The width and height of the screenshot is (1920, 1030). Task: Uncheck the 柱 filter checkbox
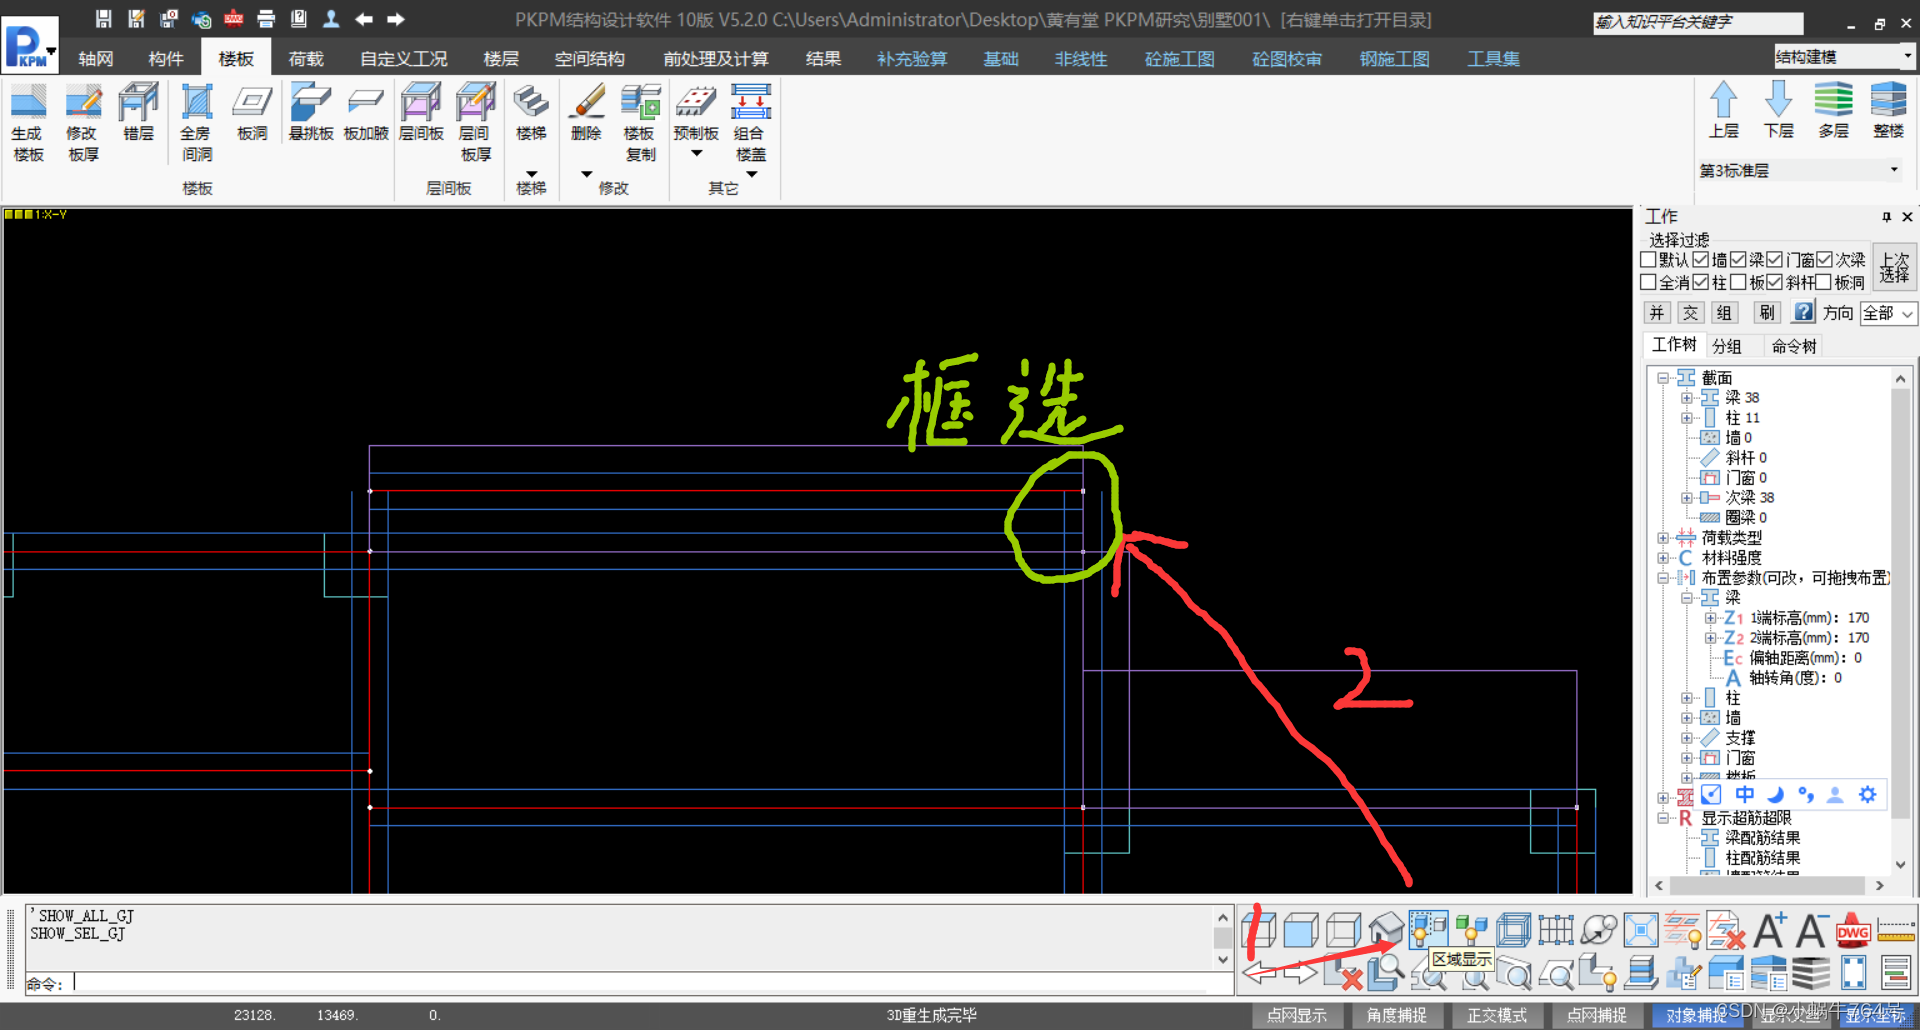[x=1700, y=283]
